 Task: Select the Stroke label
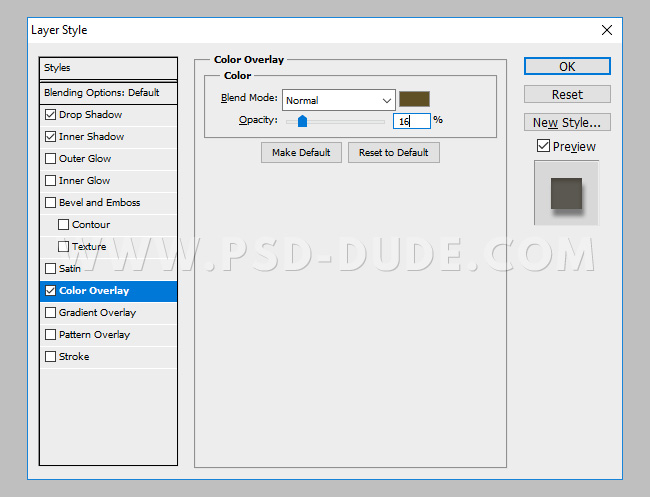[74, 356]
